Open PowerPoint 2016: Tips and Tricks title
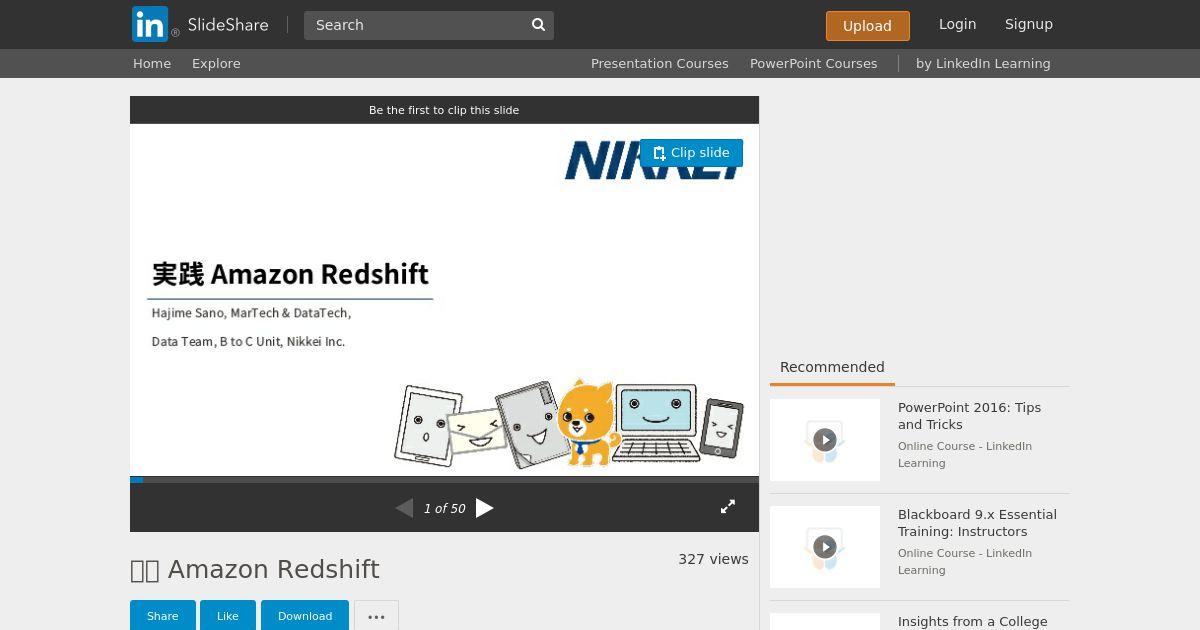The width and height of the screenshot is (1200, 630). [x=969, y=416]
